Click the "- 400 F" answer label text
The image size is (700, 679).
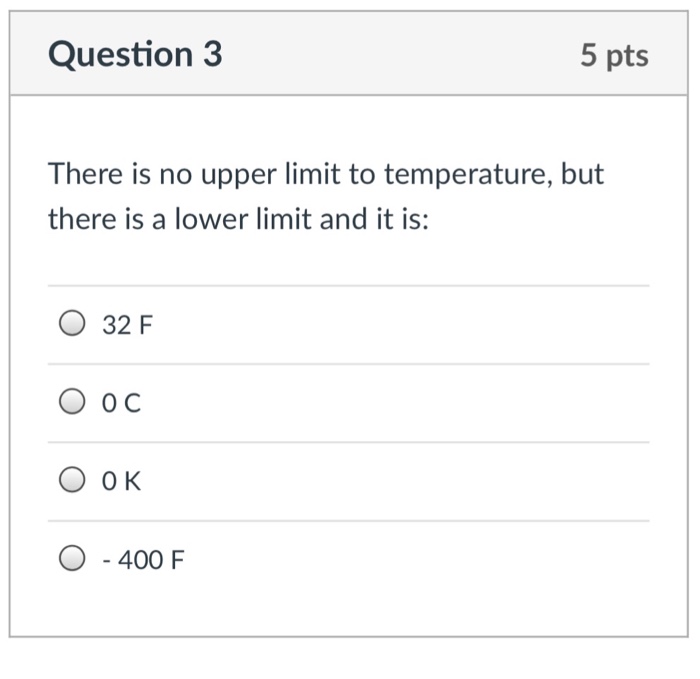[143, 560]
